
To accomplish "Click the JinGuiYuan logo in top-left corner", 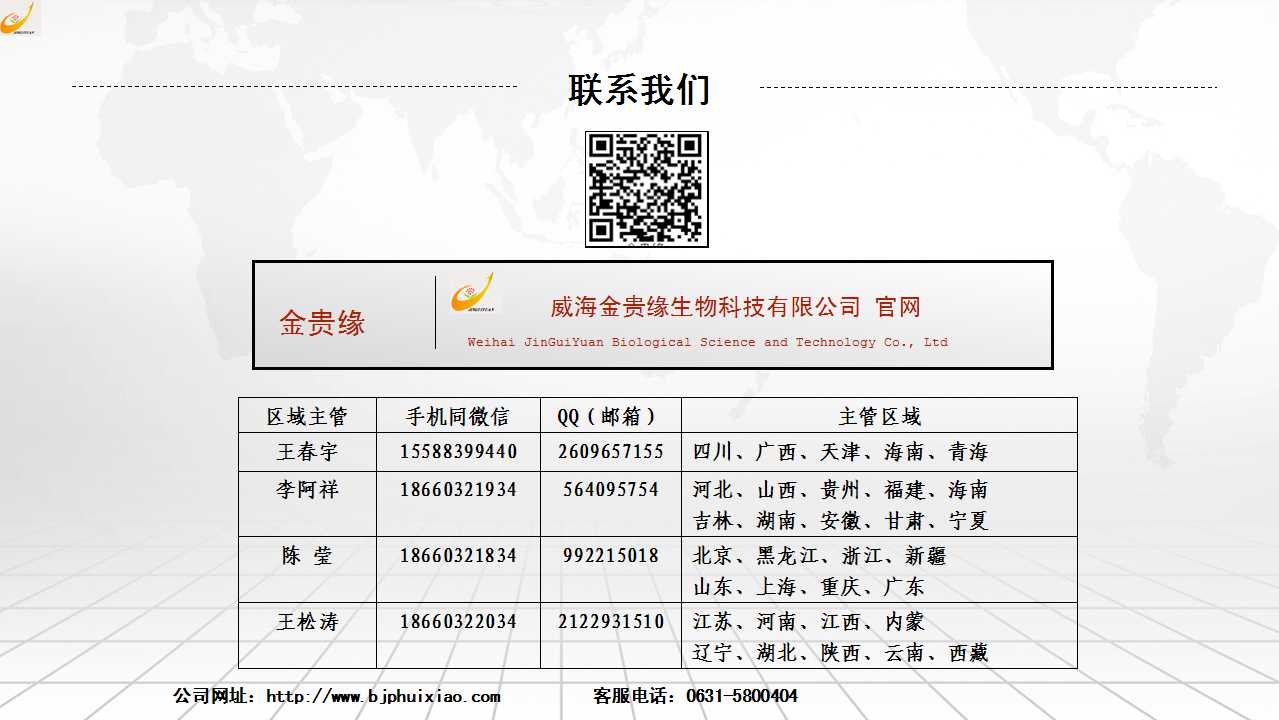I will (18, 18).
